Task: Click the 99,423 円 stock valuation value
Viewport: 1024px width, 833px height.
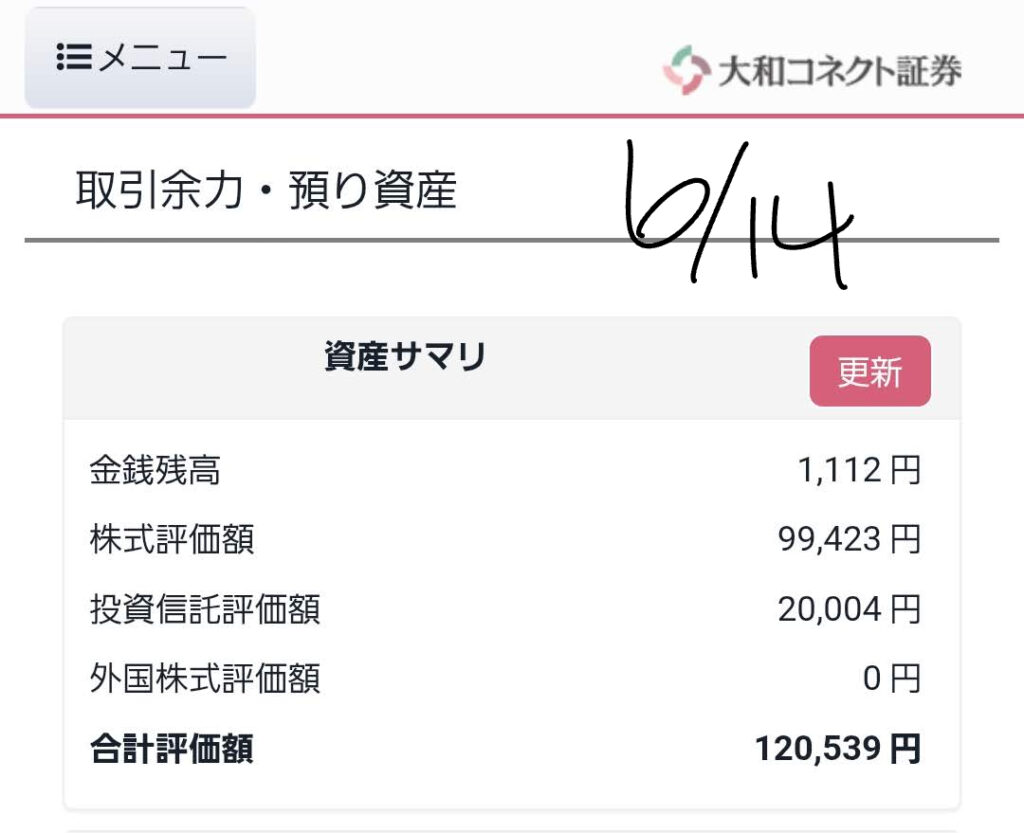Action: [849, 539]
